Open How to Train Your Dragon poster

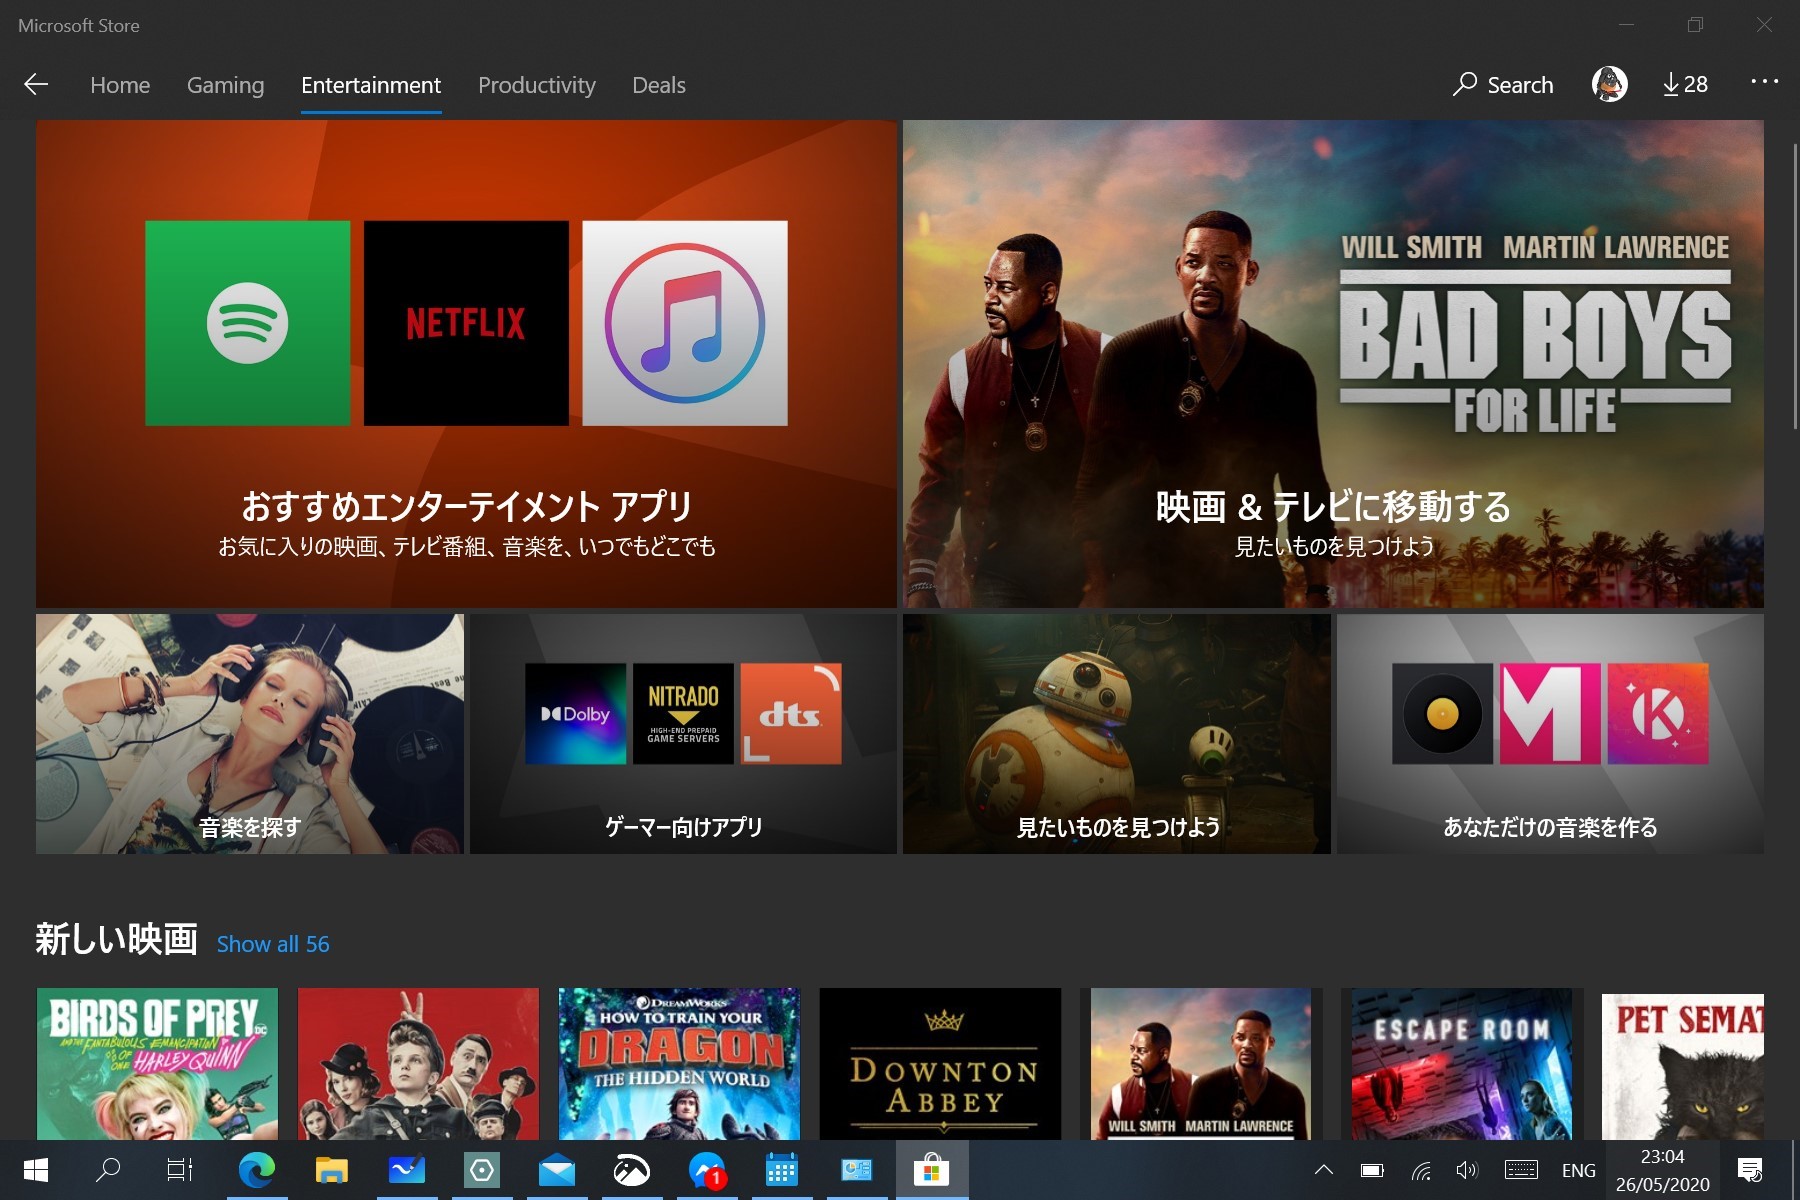679,1064
